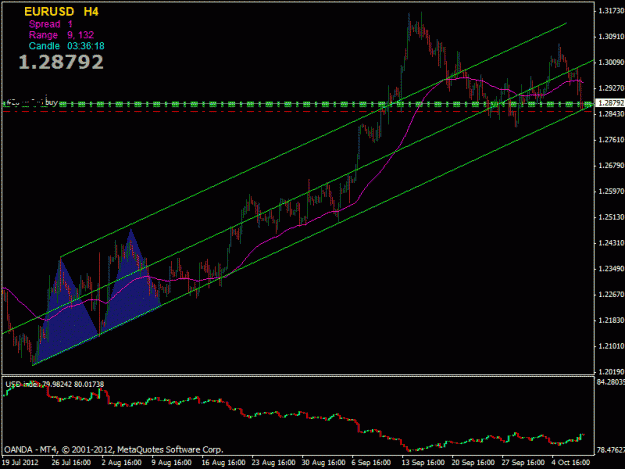Click the 1.21830 price axis label
The image size is (625, 469).
(611, 320)
